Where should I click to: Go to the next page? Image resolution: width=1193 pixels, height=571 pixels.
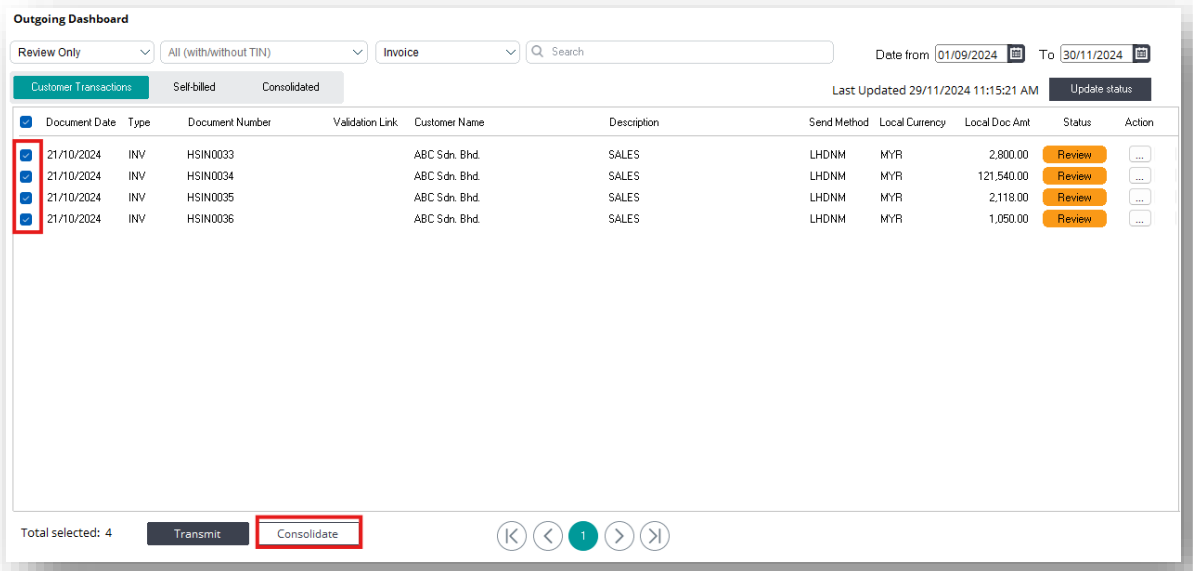619,536
